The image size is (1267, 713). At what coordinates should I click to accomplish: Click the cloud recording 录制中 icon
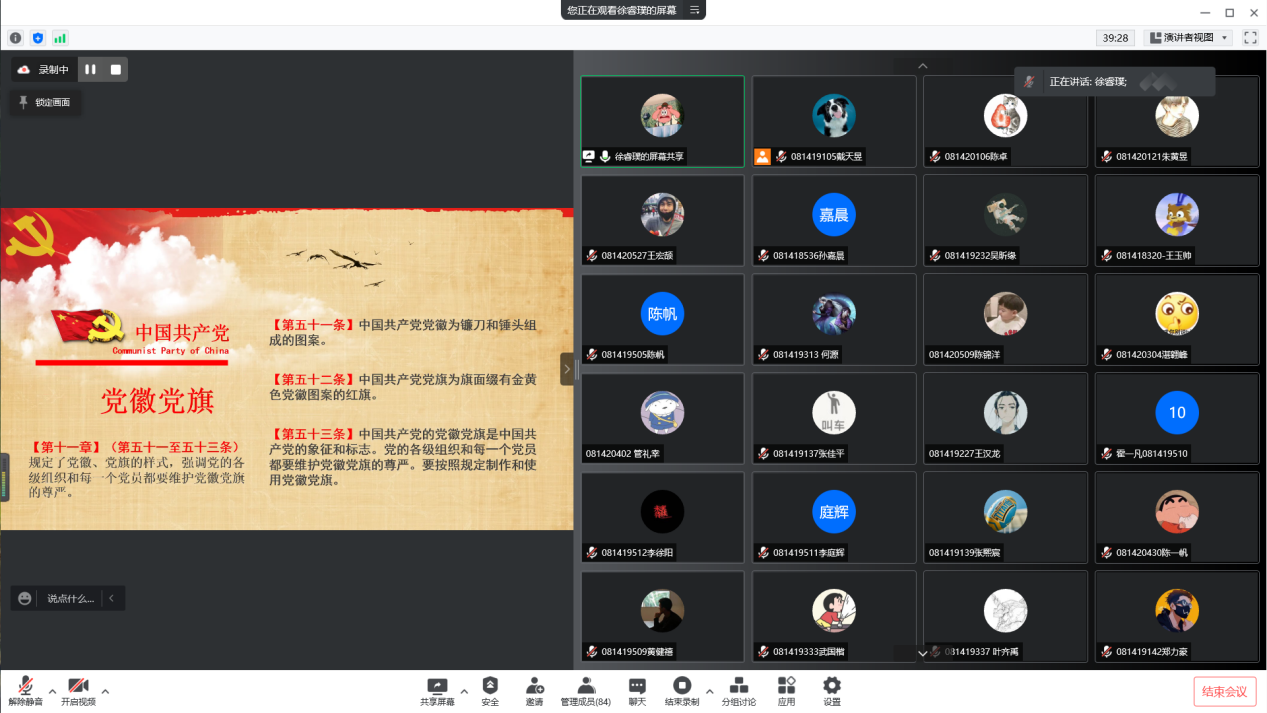click(24, 70)
